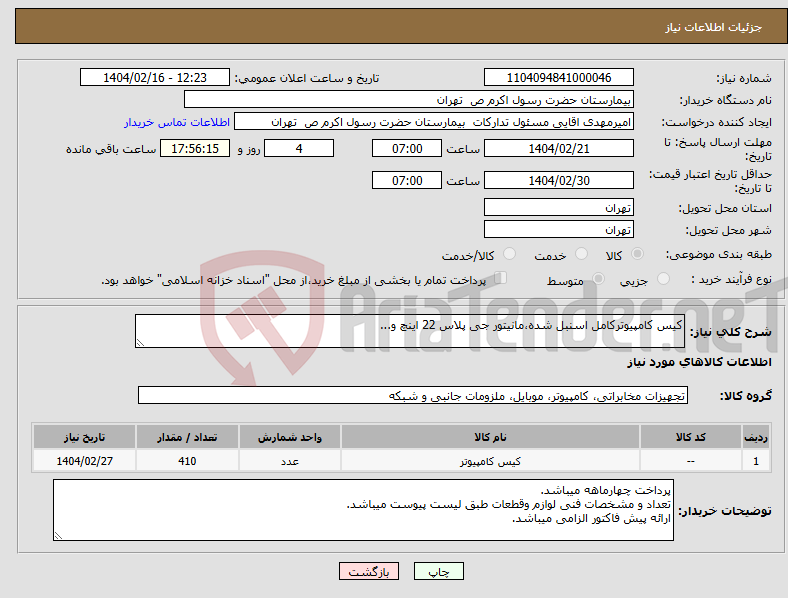788x598 pixels.
Task: Select the متوسط purchase type radio
Action: click(598, 278)
